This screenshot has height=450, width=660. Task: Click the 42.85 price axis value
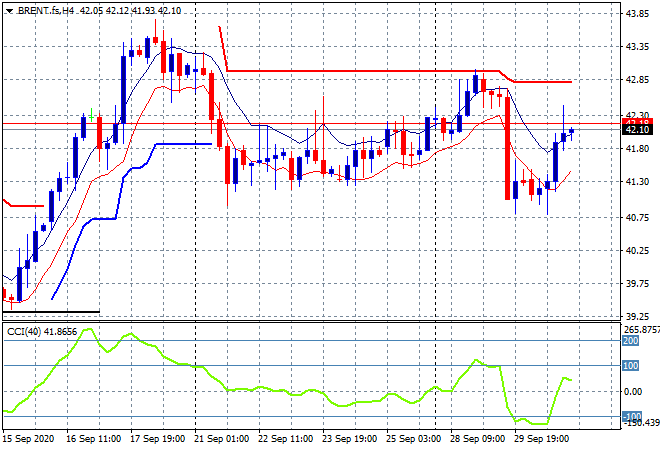coord(637,80)
